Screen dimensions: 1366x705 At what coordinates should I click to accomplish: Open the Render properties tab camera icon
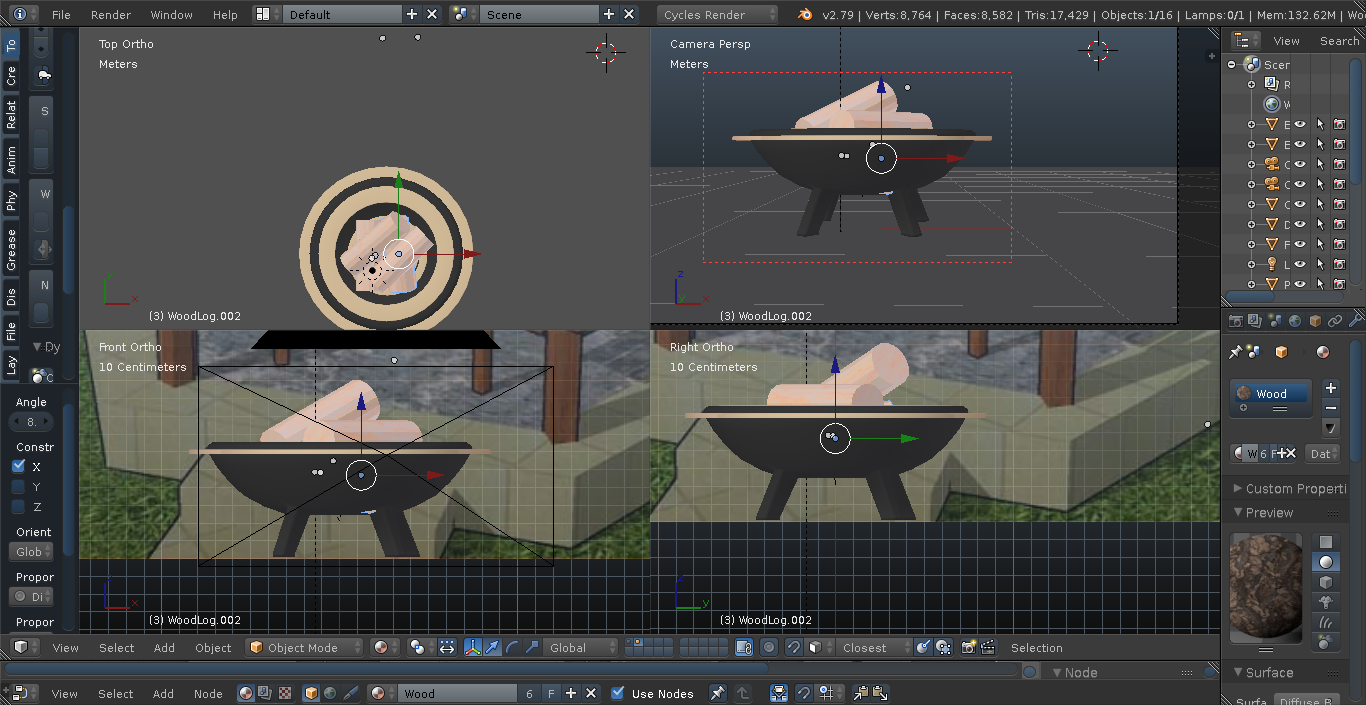coord(1236,321)
